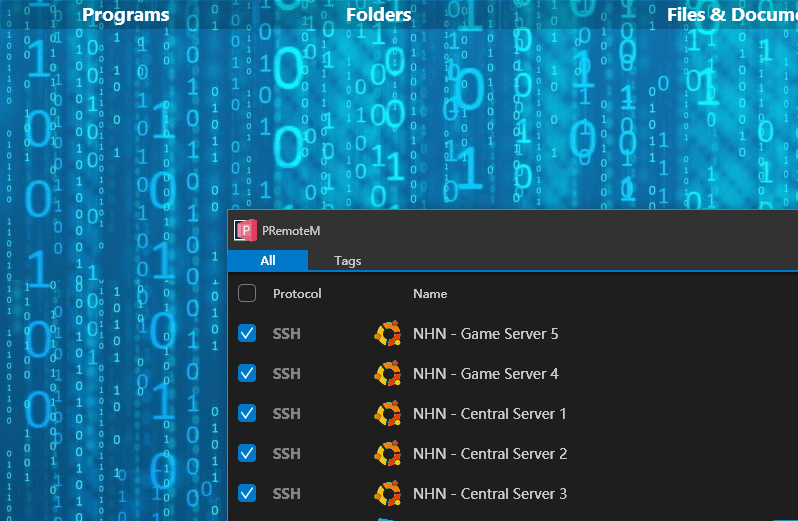The width and height of the screenshot is (798, 521).
Task: Uncheck NHN - Central Server 3 checkbox
Action: [x=247, y=493]
